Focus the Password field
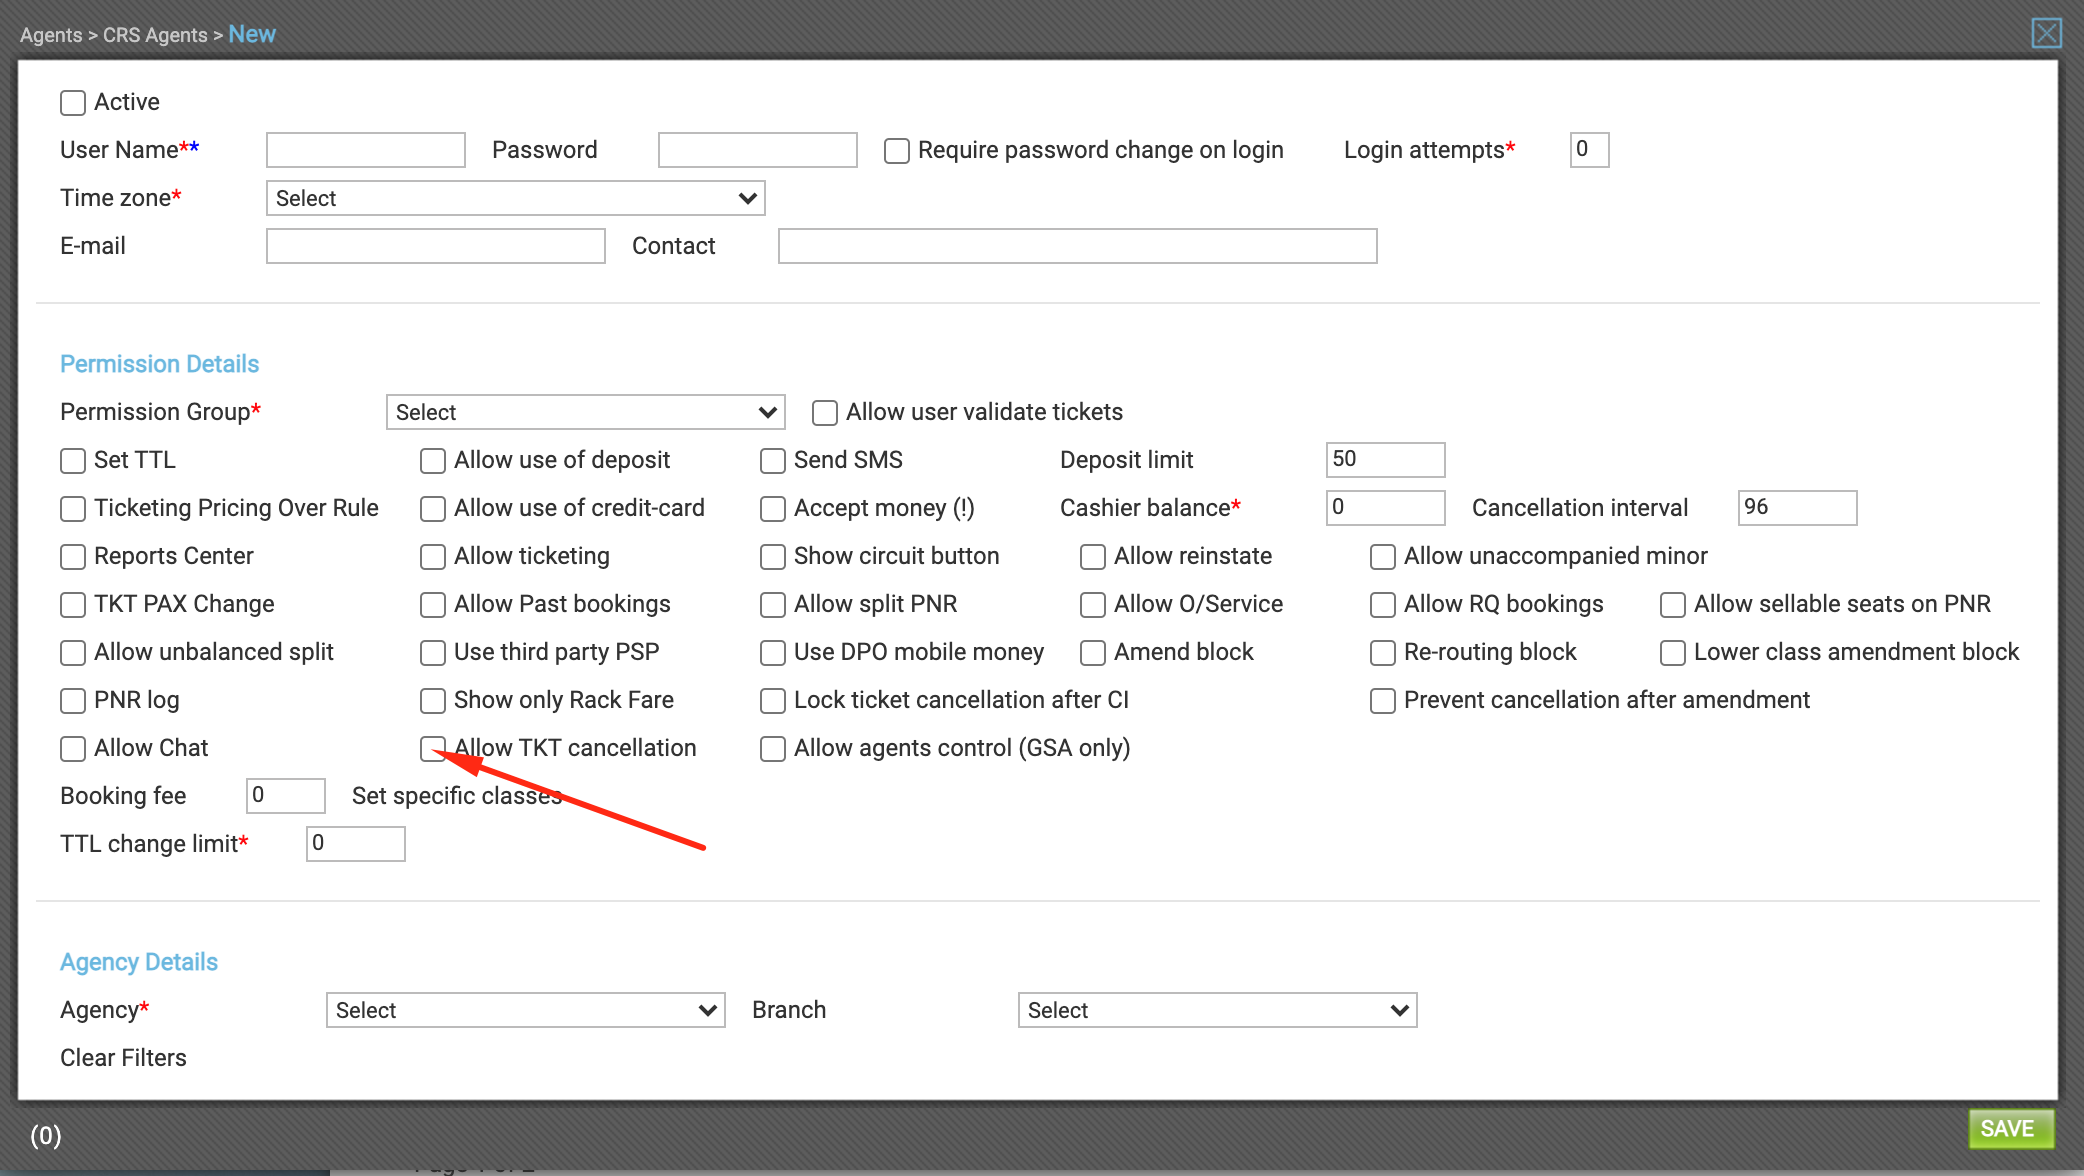This screenshot has height=1176, width=2084. [x=758, y=150]
